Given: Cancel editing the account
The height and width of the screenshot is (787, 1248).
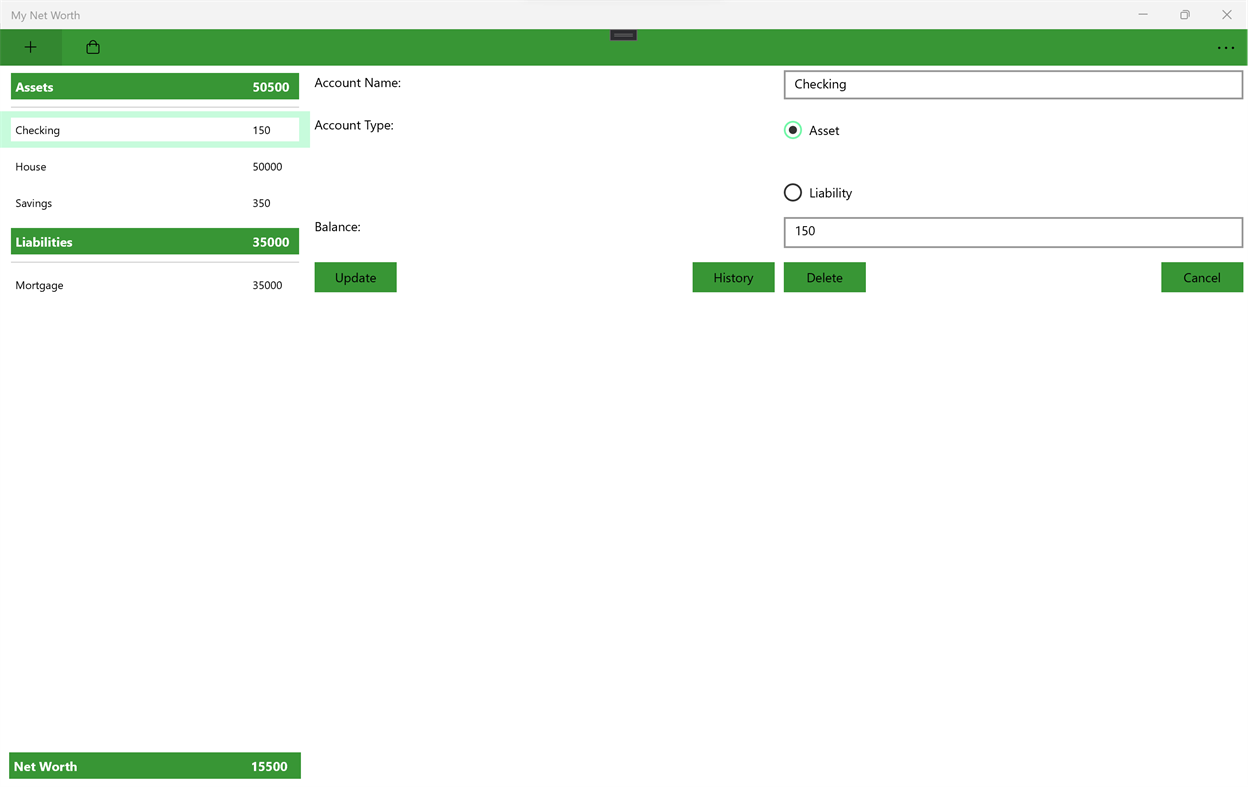Looking at the screenshot, I should (1201, 277).
